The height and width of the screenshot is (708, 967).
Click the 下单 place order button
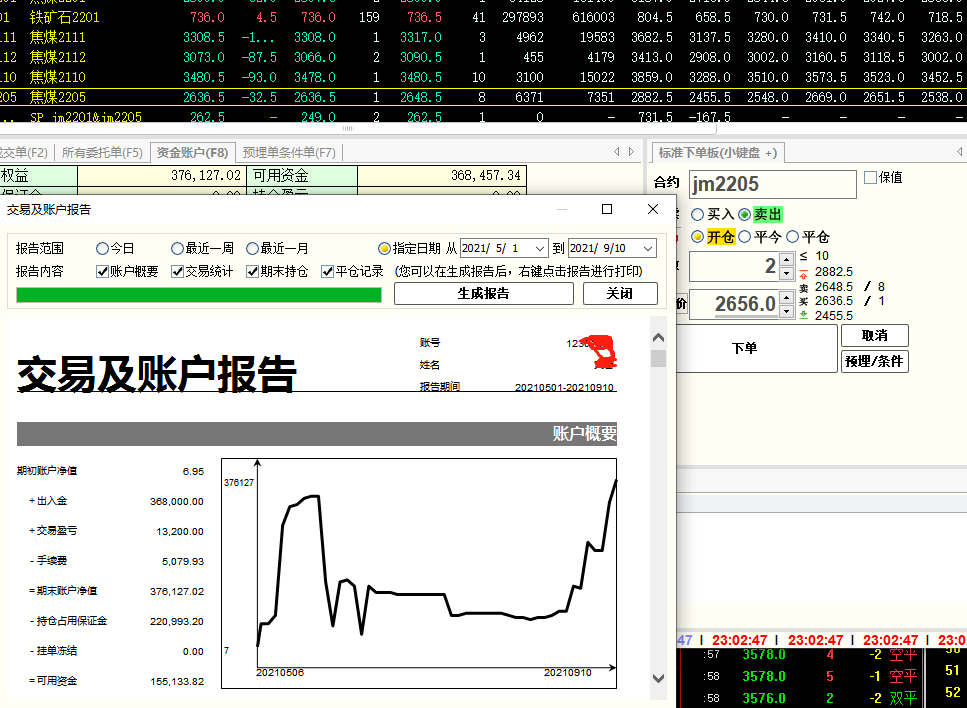point(757,348)
